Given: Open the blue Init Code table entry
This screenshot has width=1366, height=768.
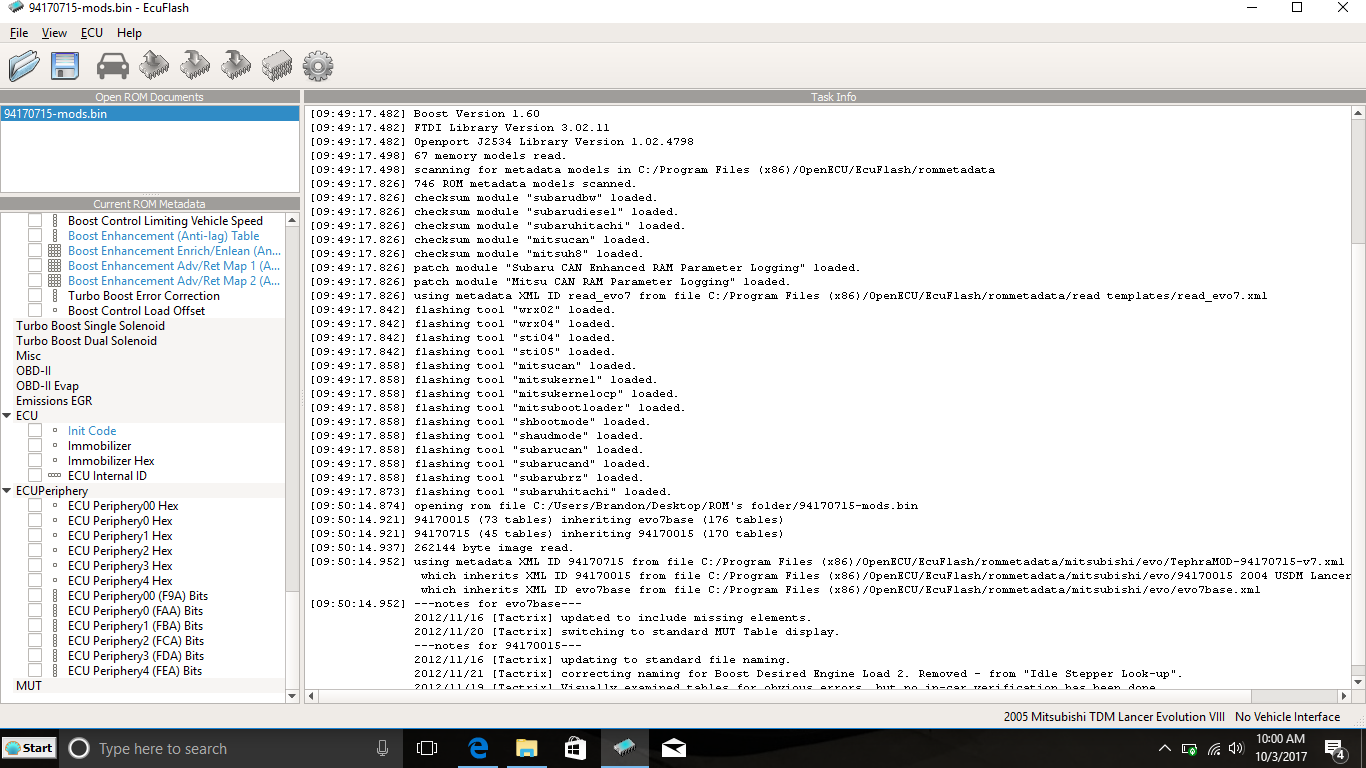Looking at the screenshot, I should click(x=92, y=431).
